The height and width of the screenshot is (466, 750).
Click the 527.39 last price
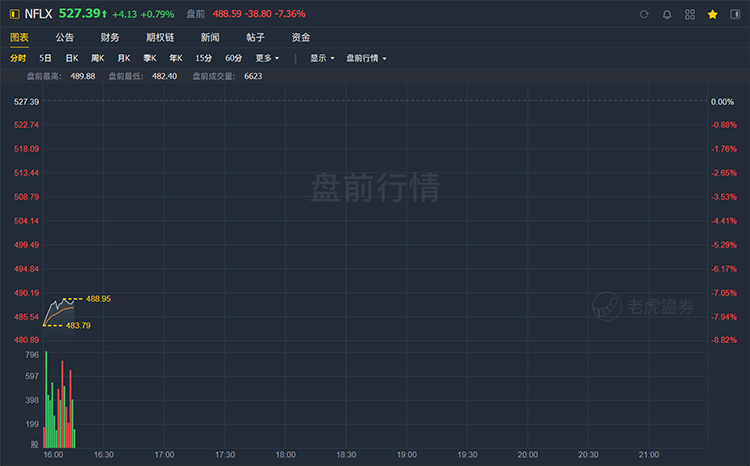79,13
